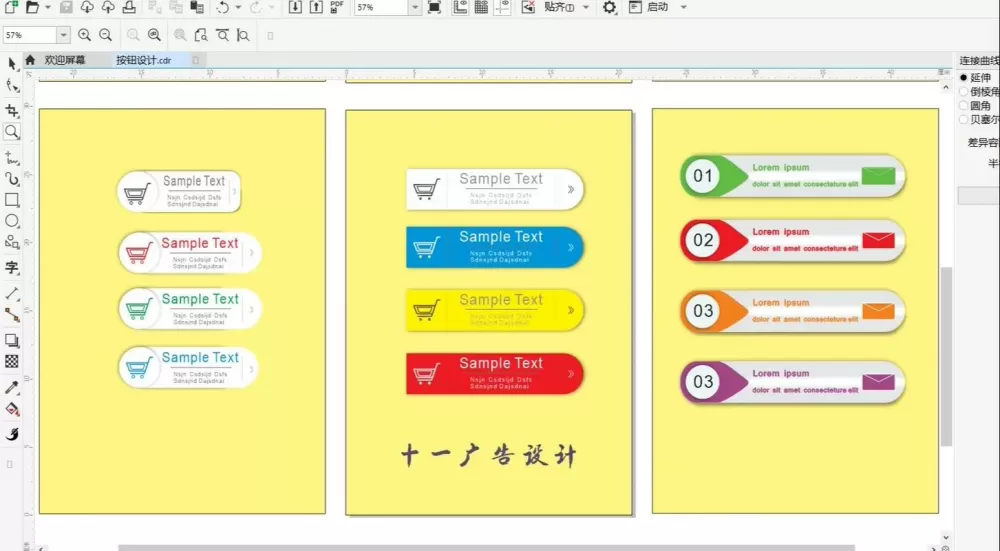The width and height of the screenshot is (1000, 551).
Task: Select the Crop tool
Action: point(12,110)
